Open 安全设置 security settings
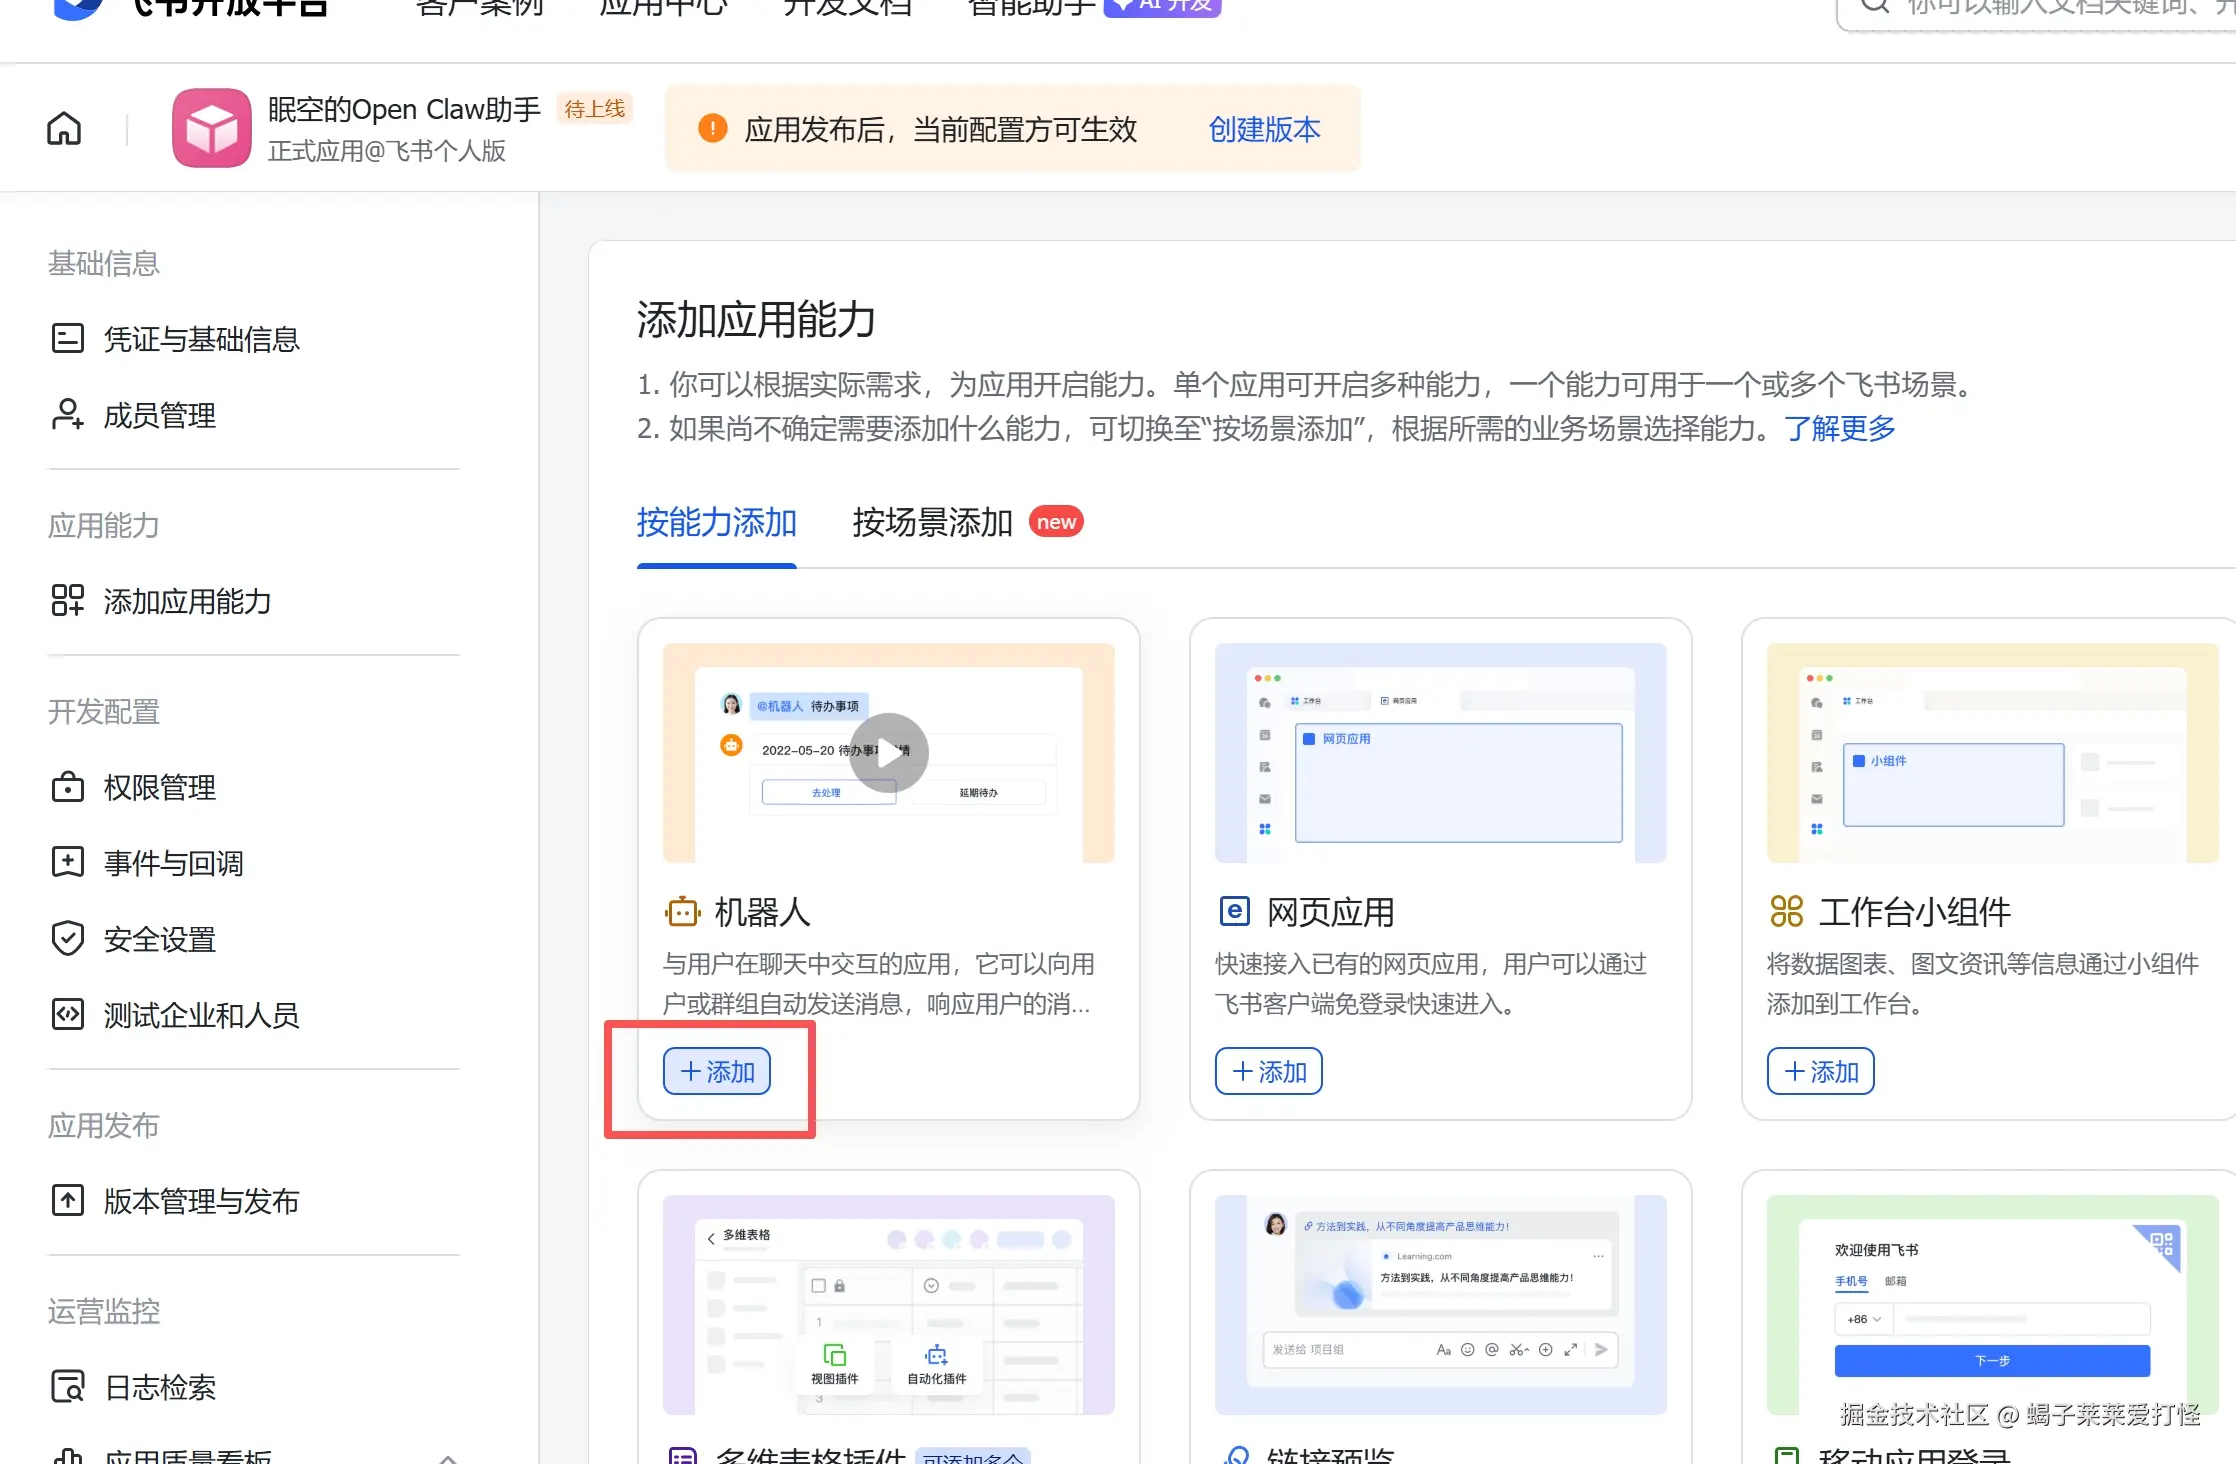 pyautogui.click(x=159, y=939)
